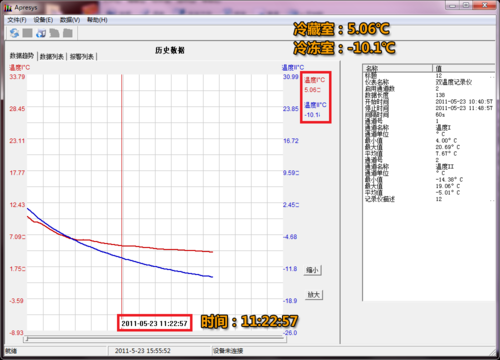
Task: Open the 数据(V) menu
Action: click(70, 20)
